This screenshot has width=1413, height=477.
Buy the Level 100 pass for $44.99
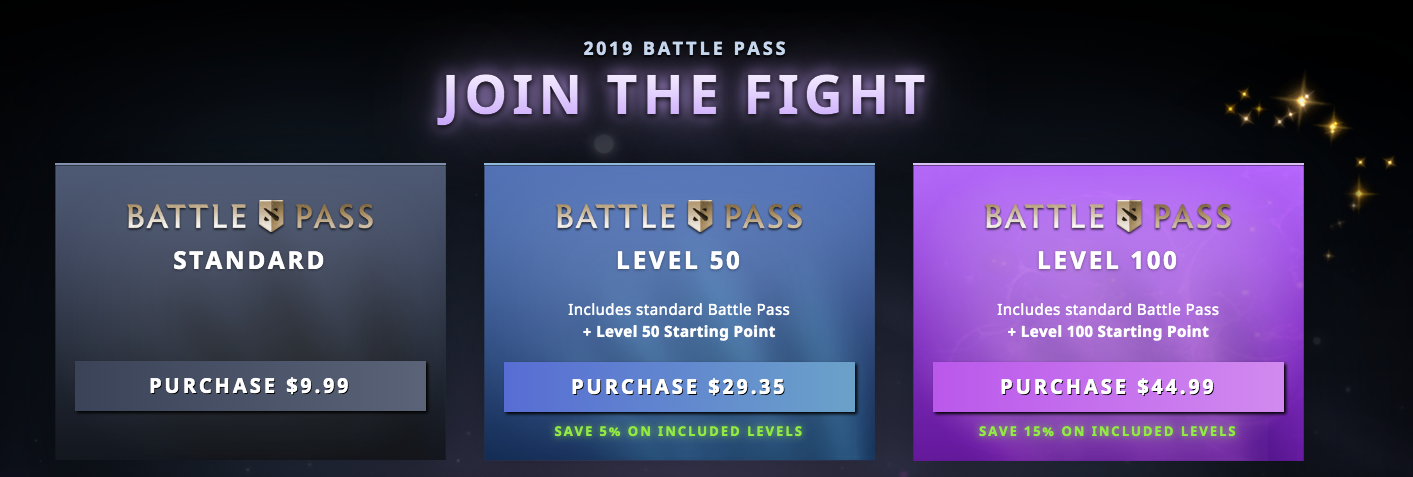tap(1108, 387)
